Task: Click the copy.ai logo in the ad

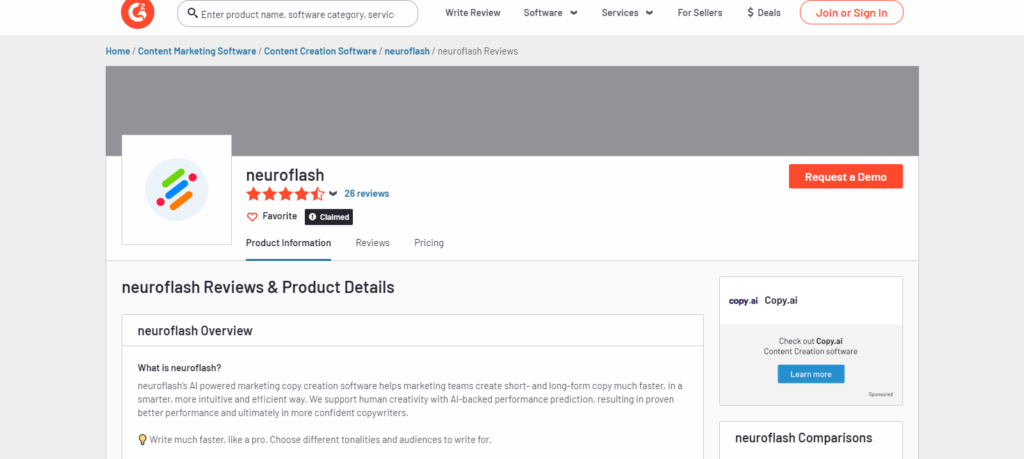Action: [743, 301]
